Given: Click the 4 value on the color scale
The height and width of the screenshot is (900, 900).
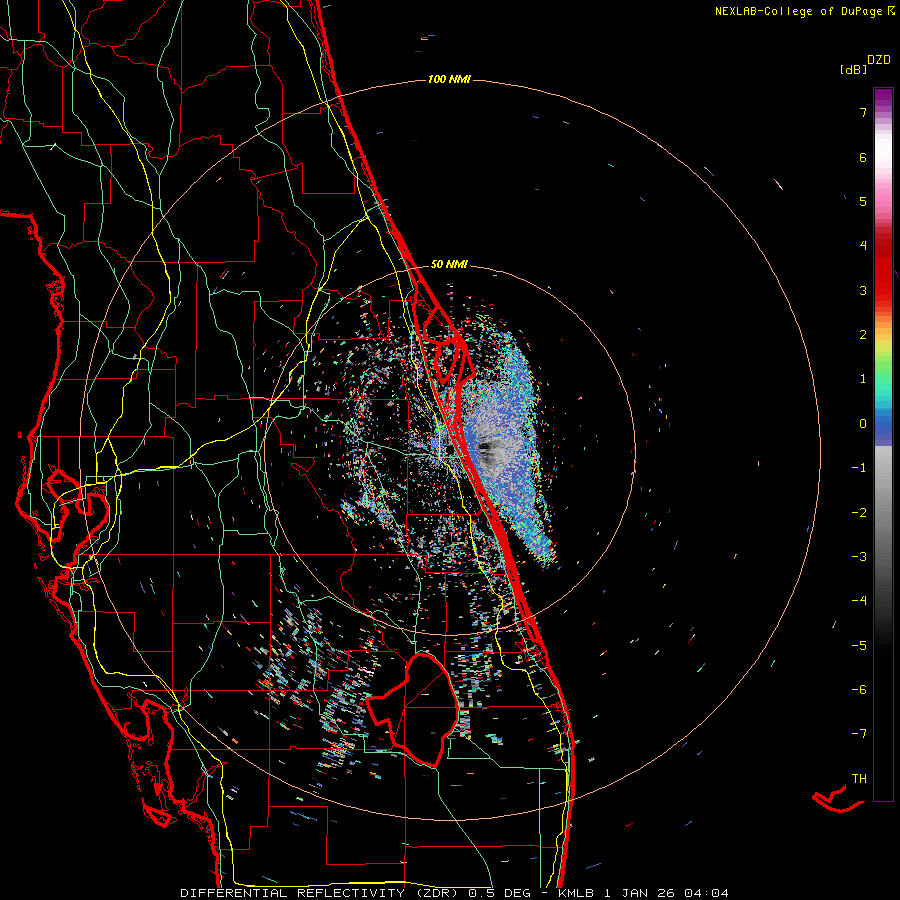Looking at the screenshot, I should click(863, 246).
